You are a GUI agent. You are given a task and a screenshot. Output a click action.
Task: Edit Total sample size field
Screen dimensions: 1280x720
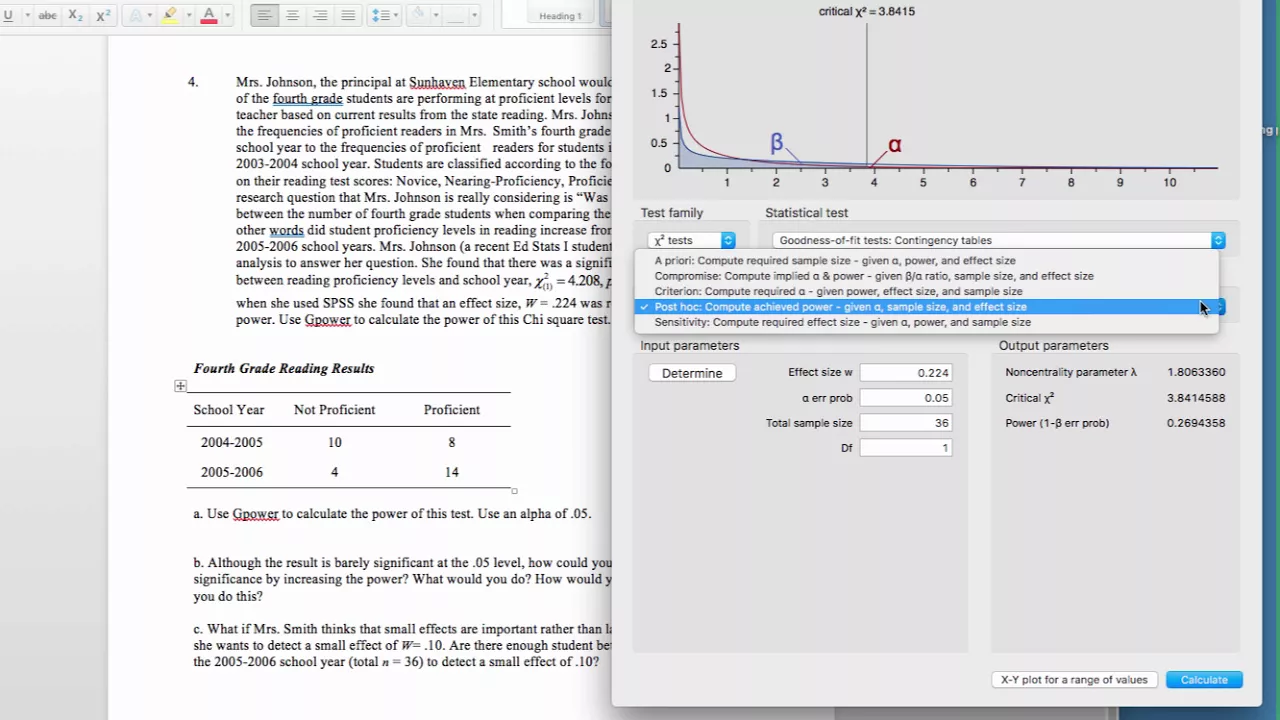tap(906, 423)
